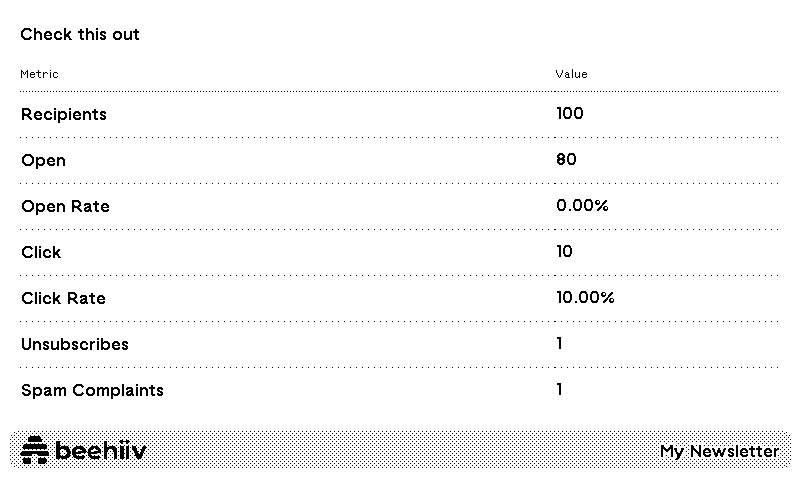
Task: Select the Recipients metric label
Action: pos(64,115)
